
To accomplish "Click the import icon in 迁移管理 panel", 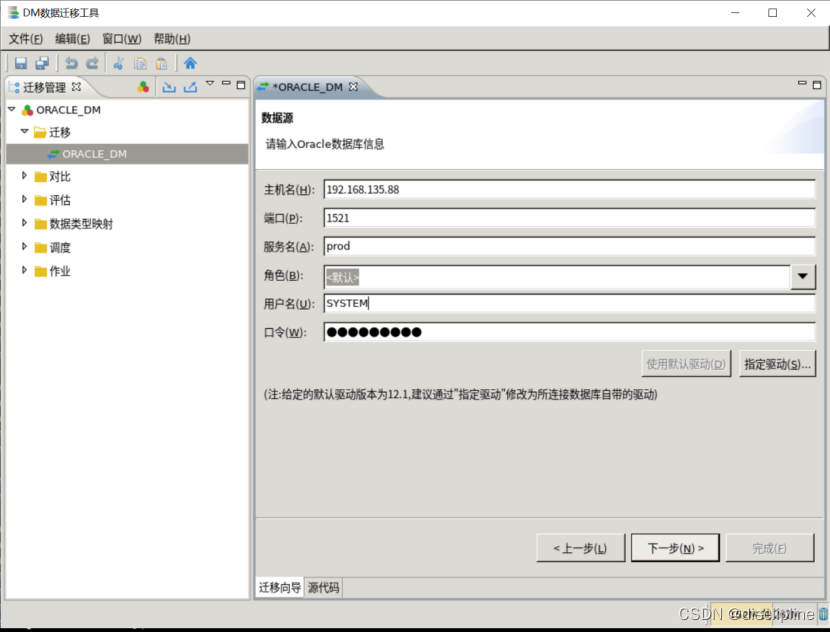I will [170, 87].
